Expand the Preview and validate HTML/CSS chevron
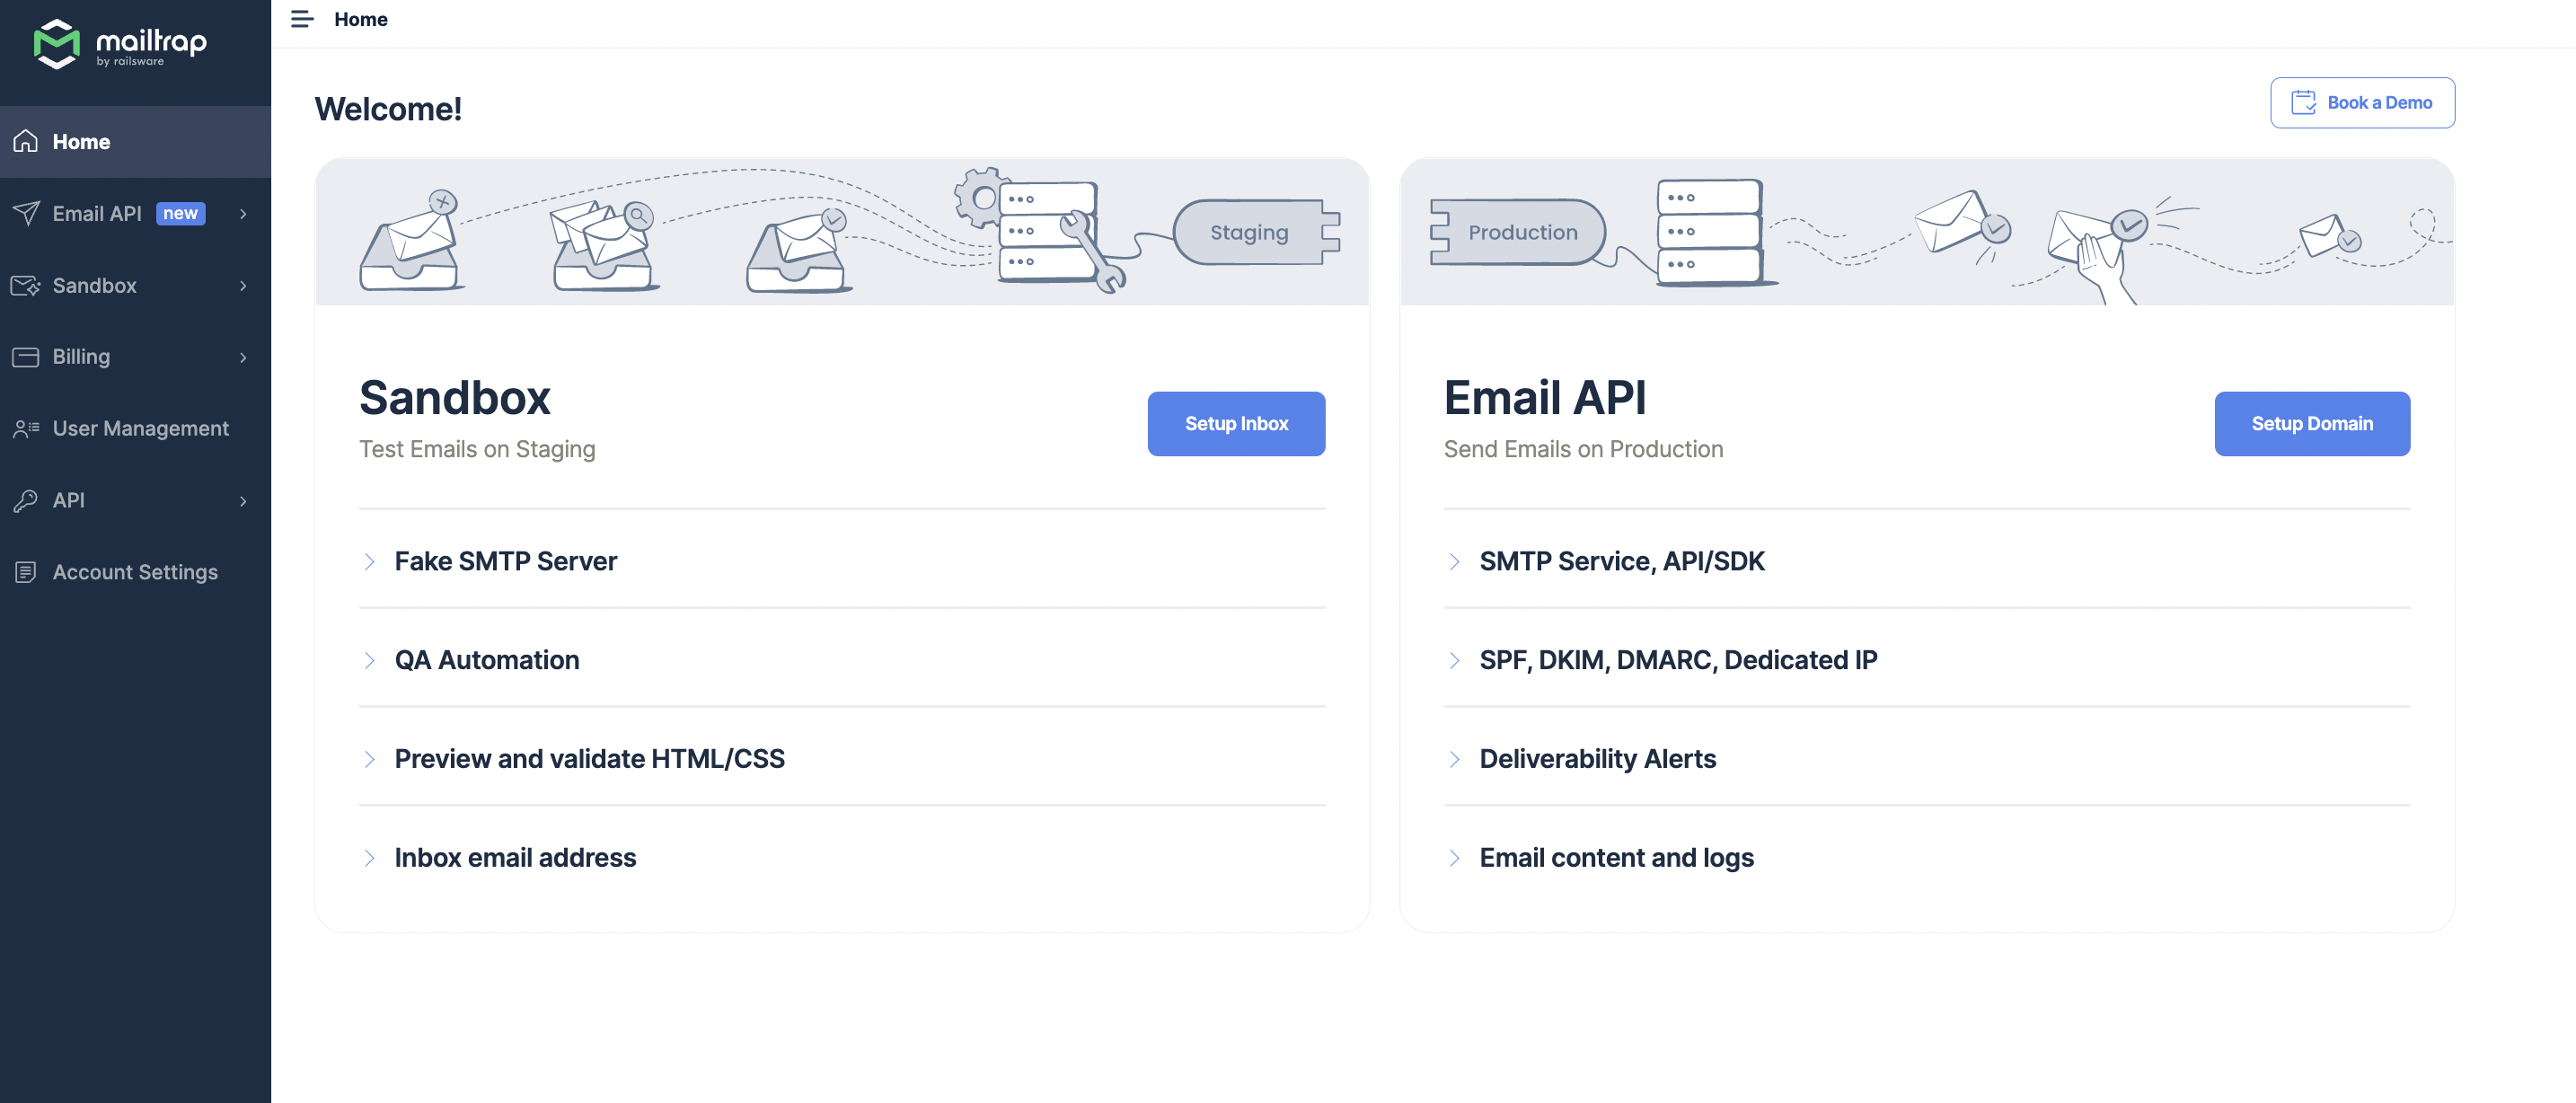The width and height of the screenshot is (2576, 1103). pos(369,759)
